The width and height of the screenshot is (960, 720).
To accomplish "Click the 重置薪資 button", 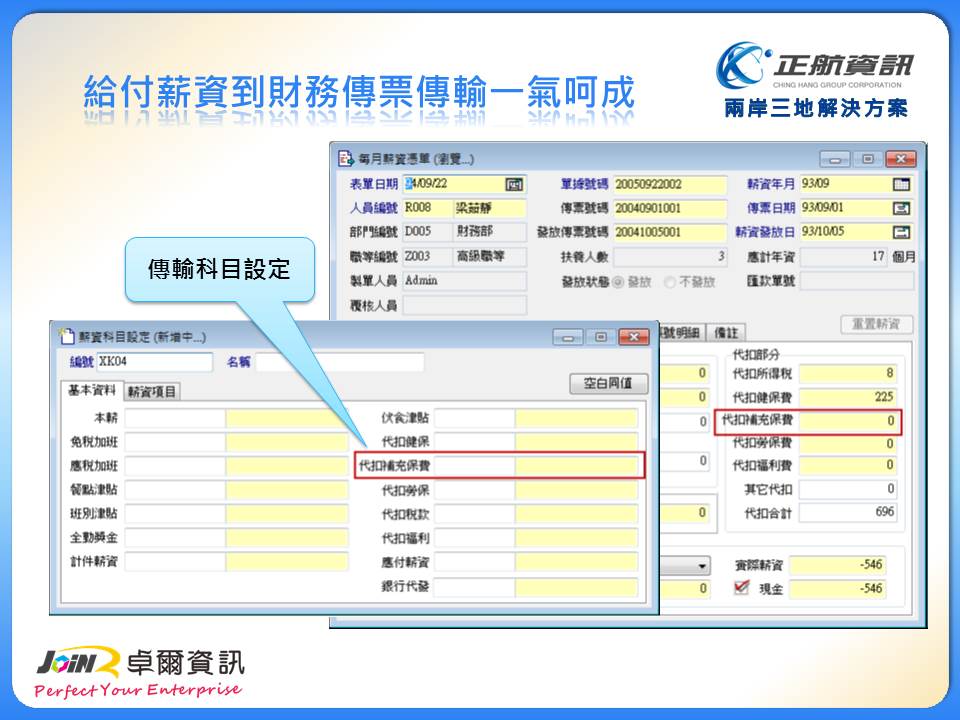I will click(876, 324).
